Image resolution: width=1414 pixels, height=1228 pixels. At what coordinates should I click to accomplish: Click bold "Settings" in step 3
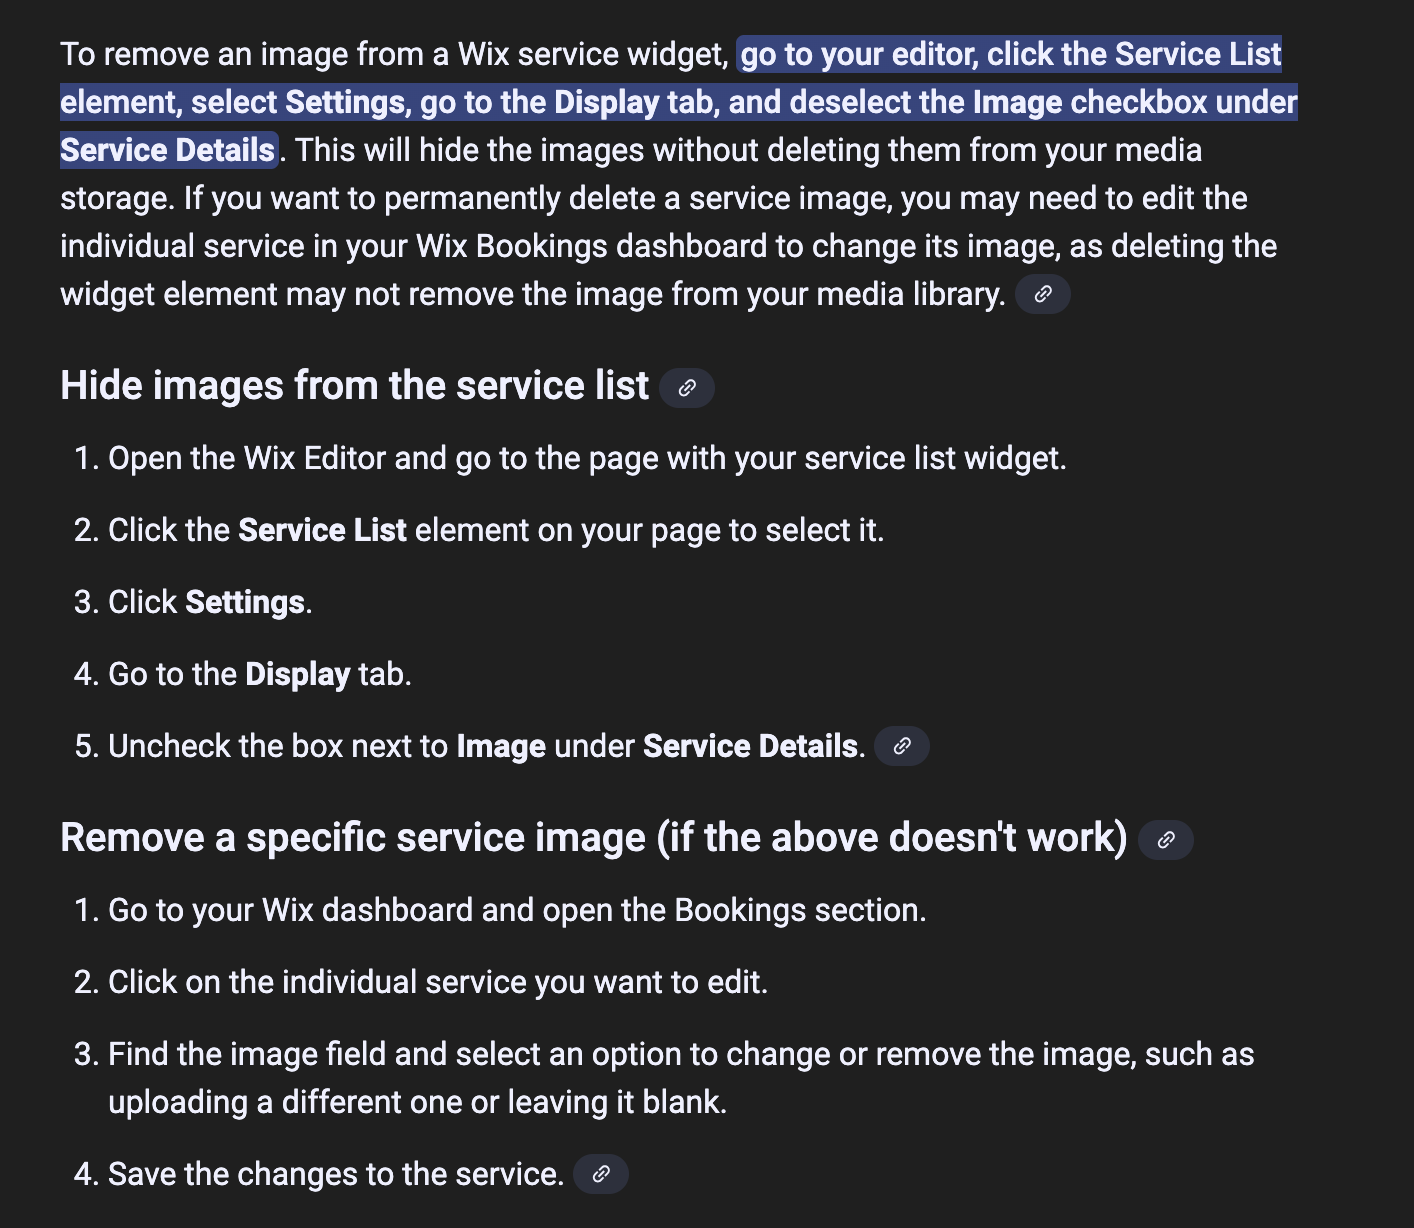(x=245, y=602)
